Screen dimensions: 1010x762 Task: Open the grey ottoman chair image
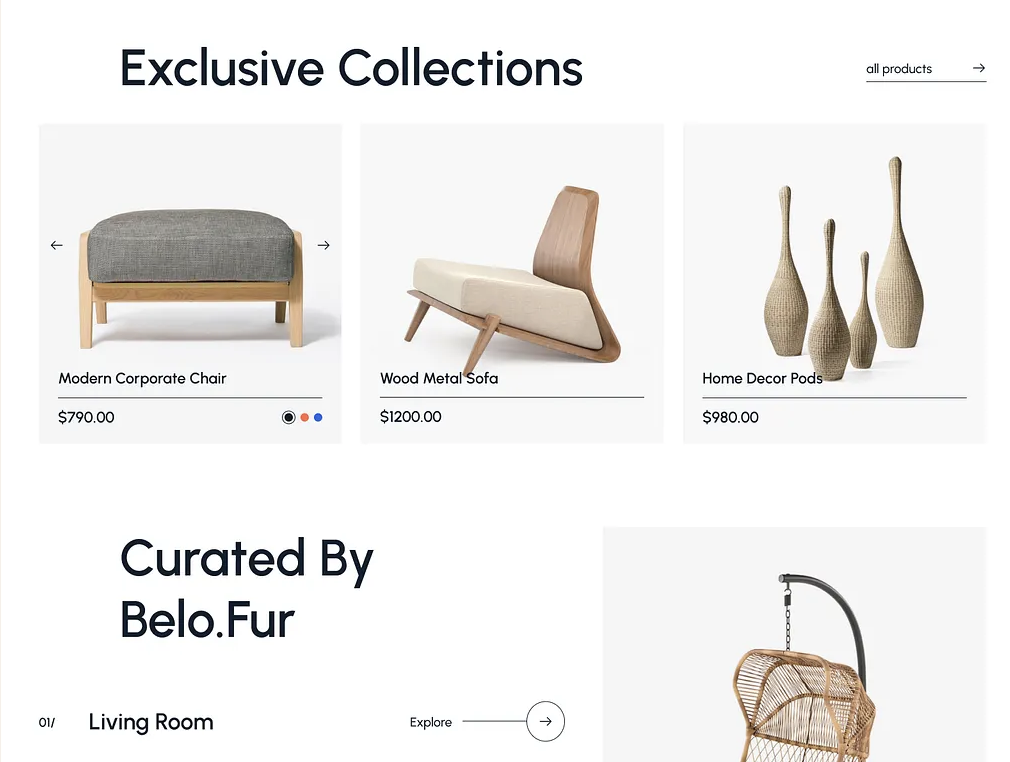(191, 278)
